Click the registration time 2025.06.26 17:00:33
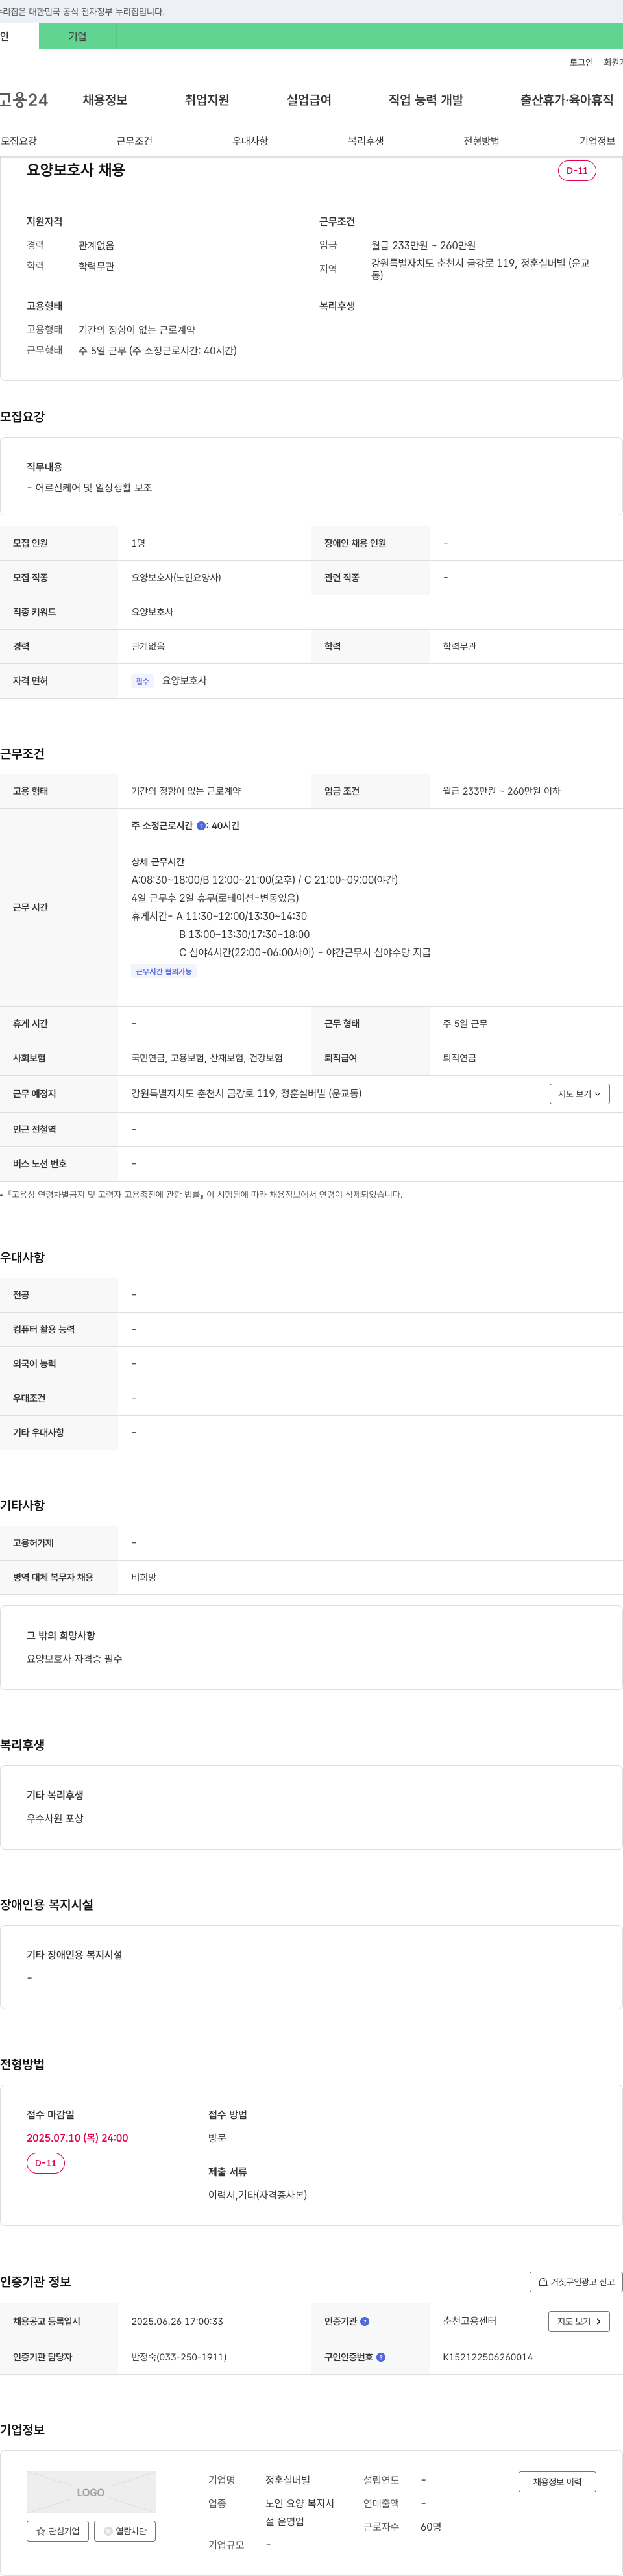623x2576 pixels. coord(177,2321)
